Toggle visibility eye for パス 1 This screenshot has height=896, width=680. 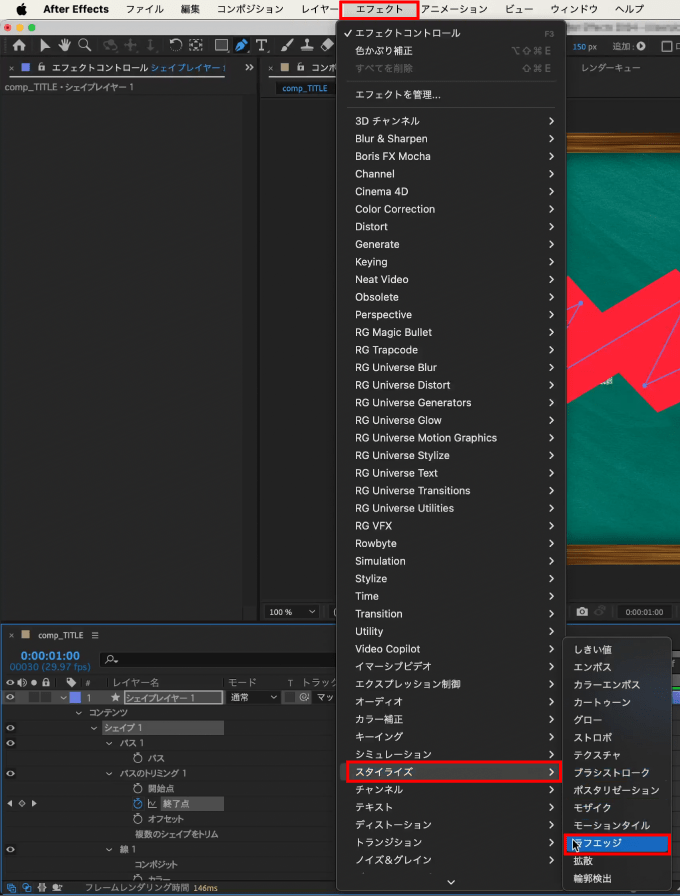click(x=10, y=743)
